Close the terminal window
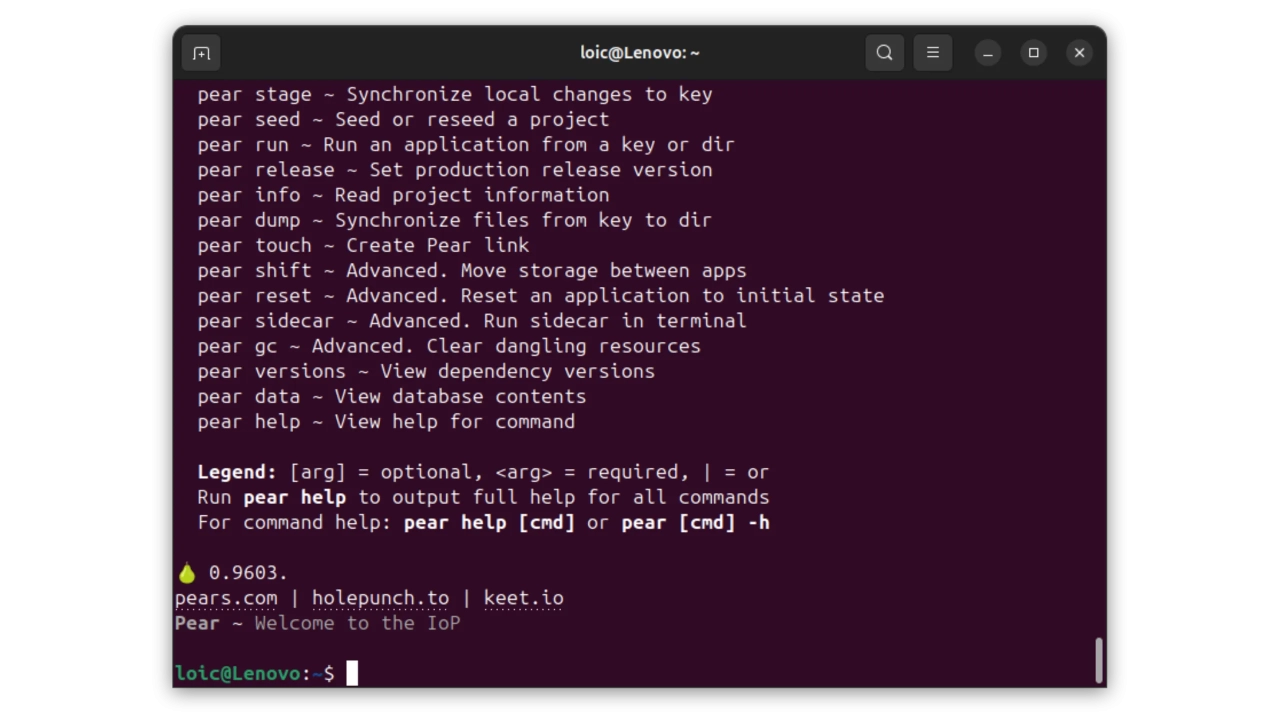 point(1079,53)
